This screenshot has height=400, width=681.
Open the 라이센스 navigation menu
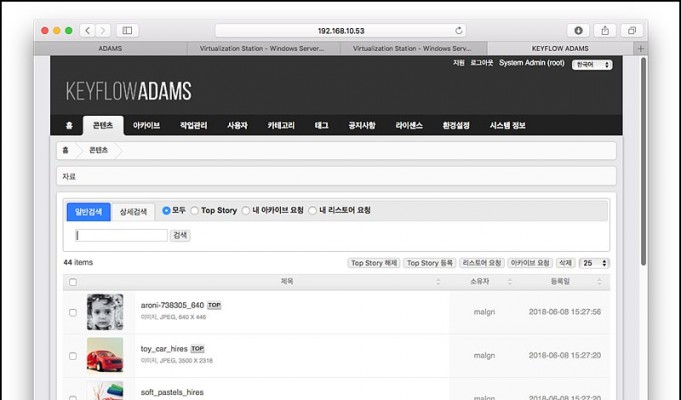tap(409, 126)
